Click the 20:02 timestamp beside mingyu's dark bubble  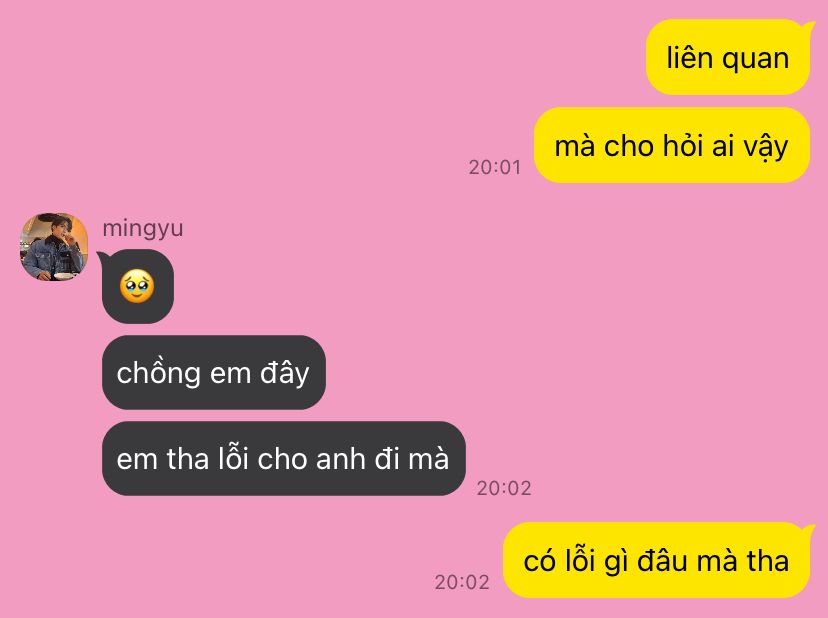pyautogui.click(x=504, y=489)
